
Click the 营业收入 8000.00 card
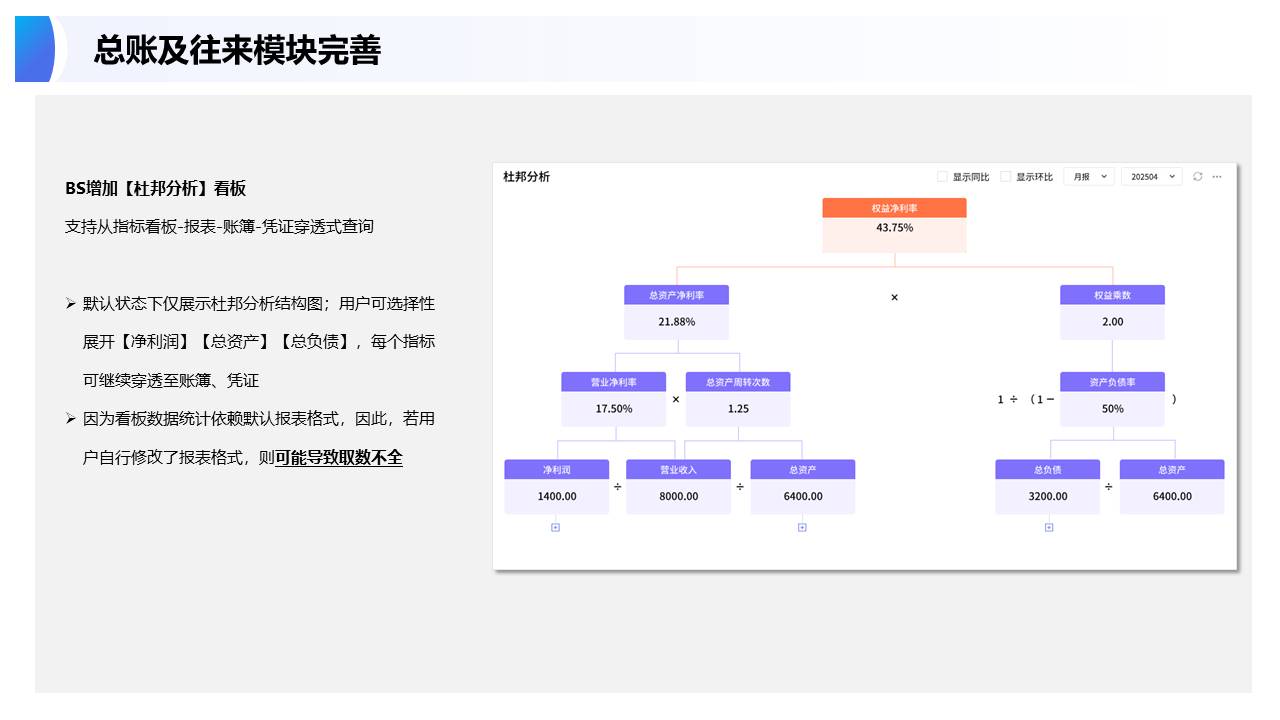pyautogui.click(x=678, y=487)
